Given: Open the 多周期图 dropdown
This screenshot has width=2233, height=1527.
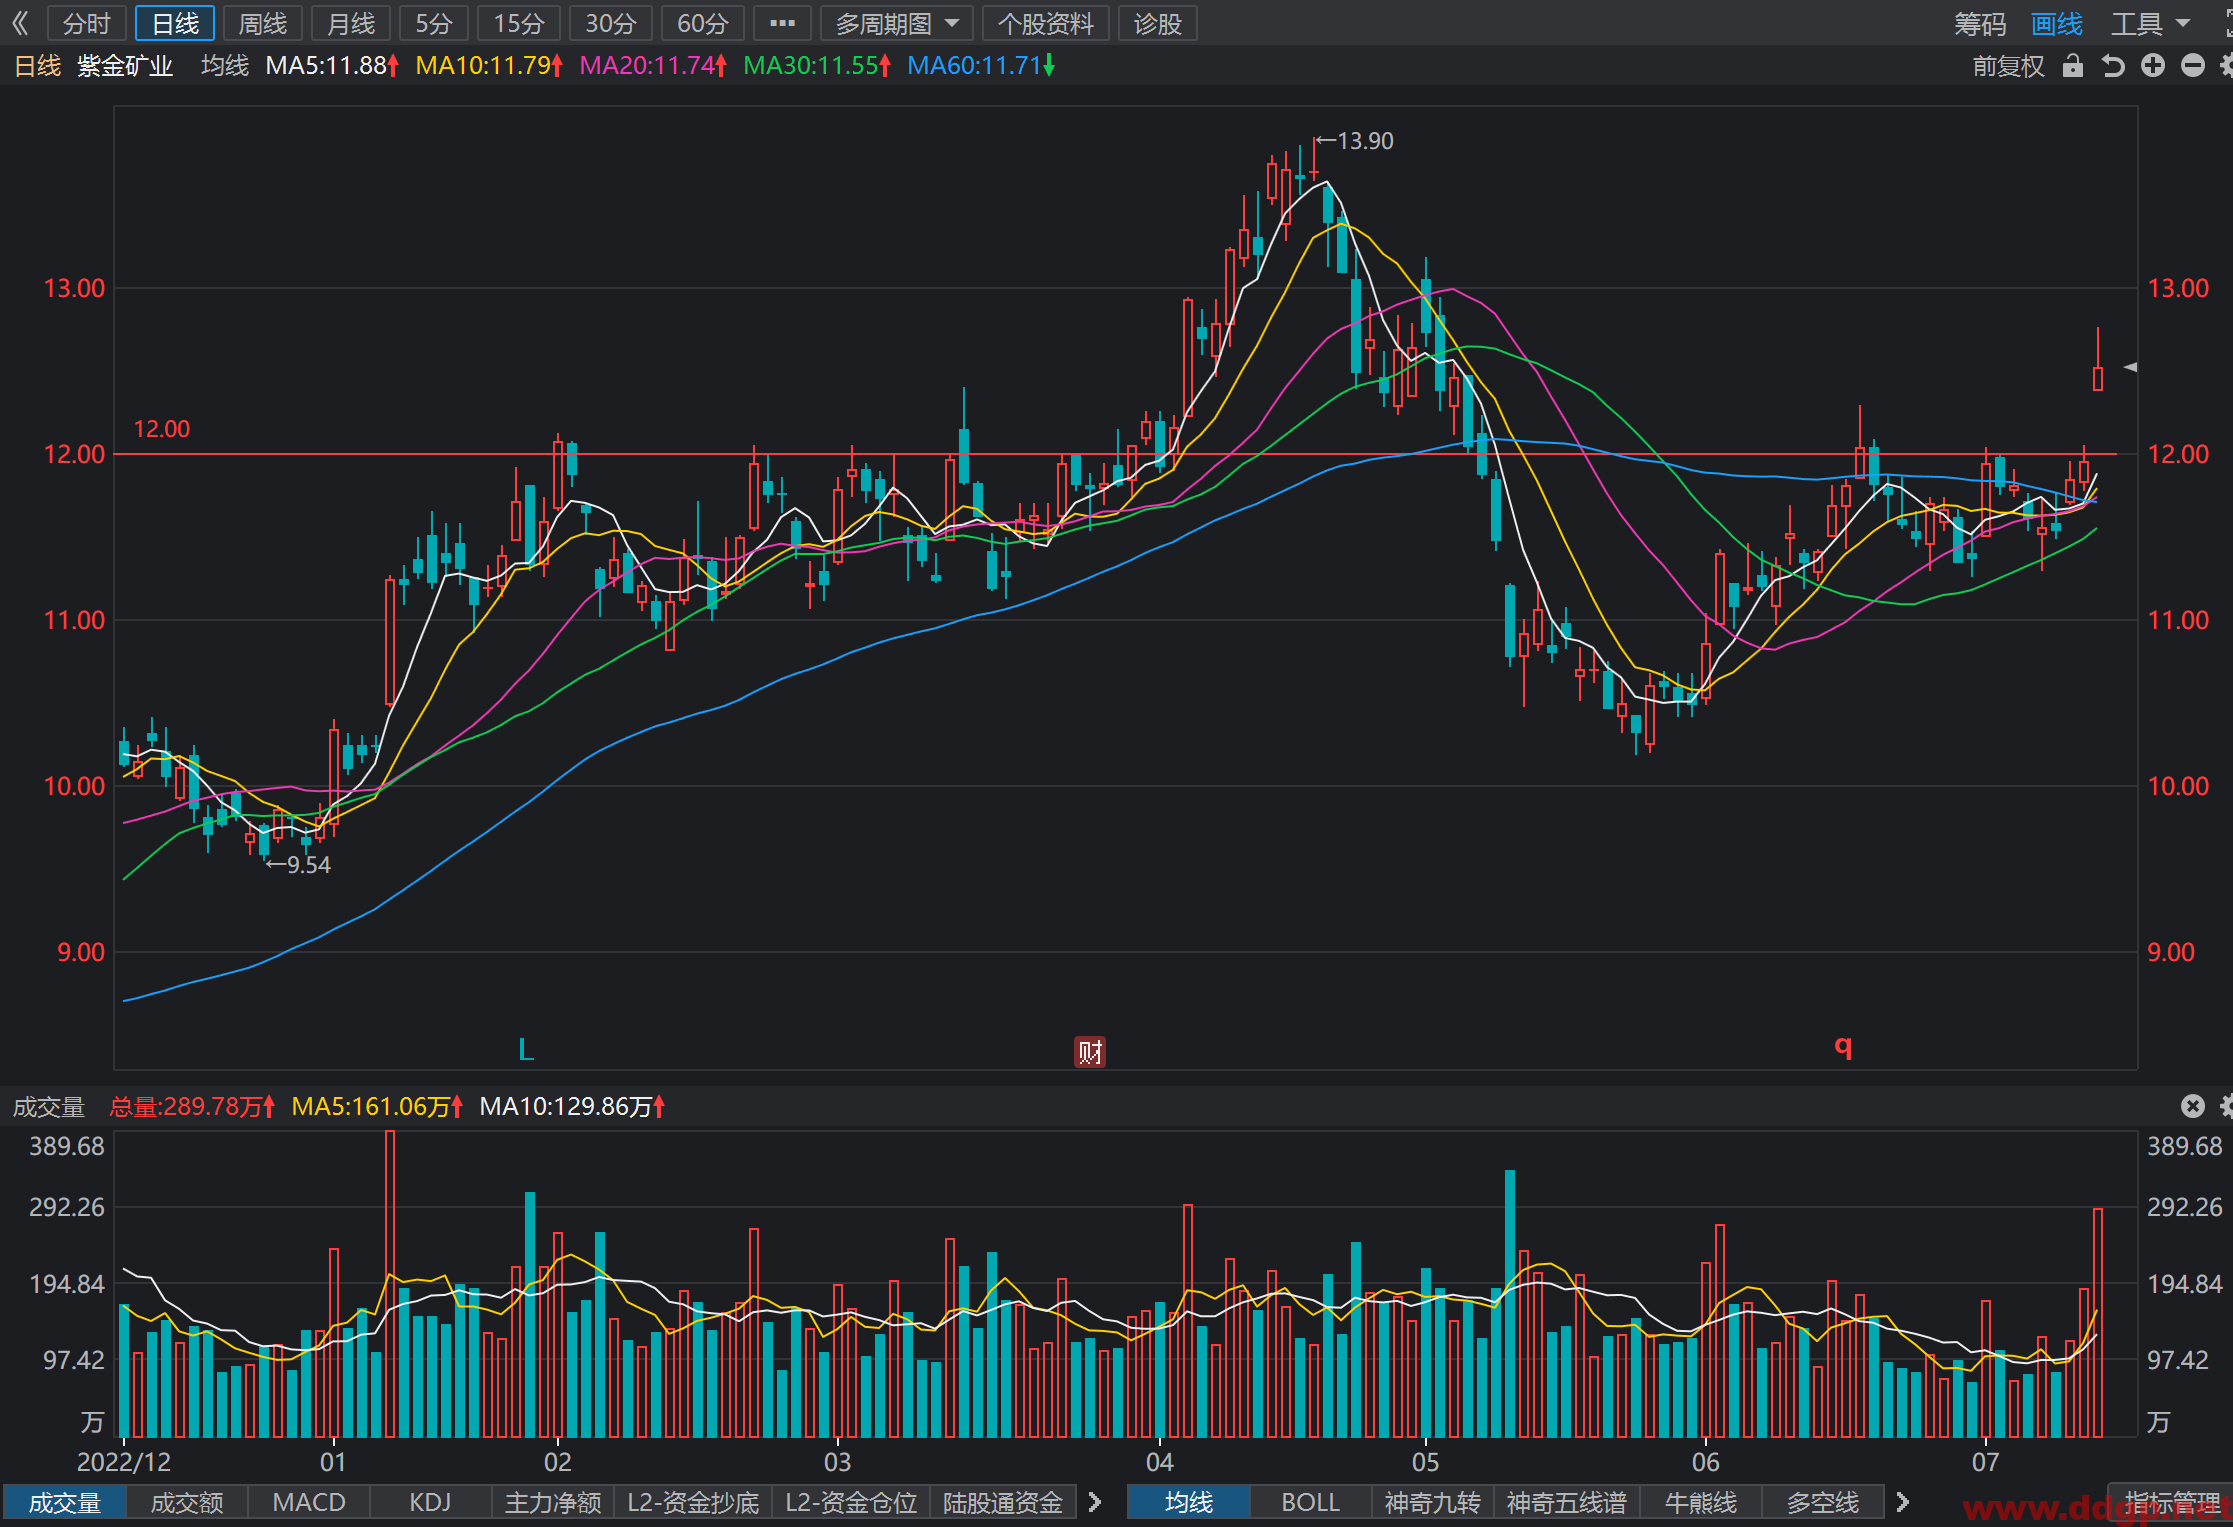Looking at the screenshot, I should 896,23.
